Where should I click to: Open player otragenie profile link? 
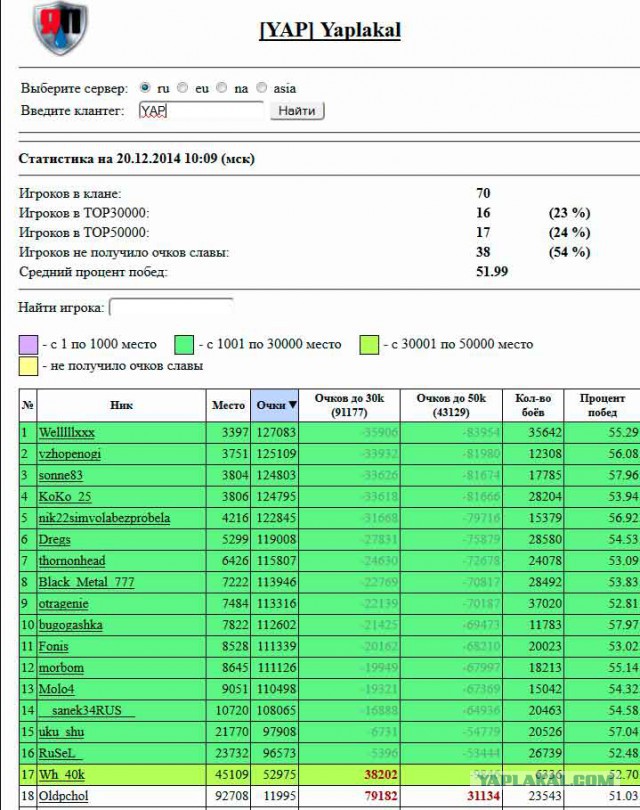(x=64, y=604)
